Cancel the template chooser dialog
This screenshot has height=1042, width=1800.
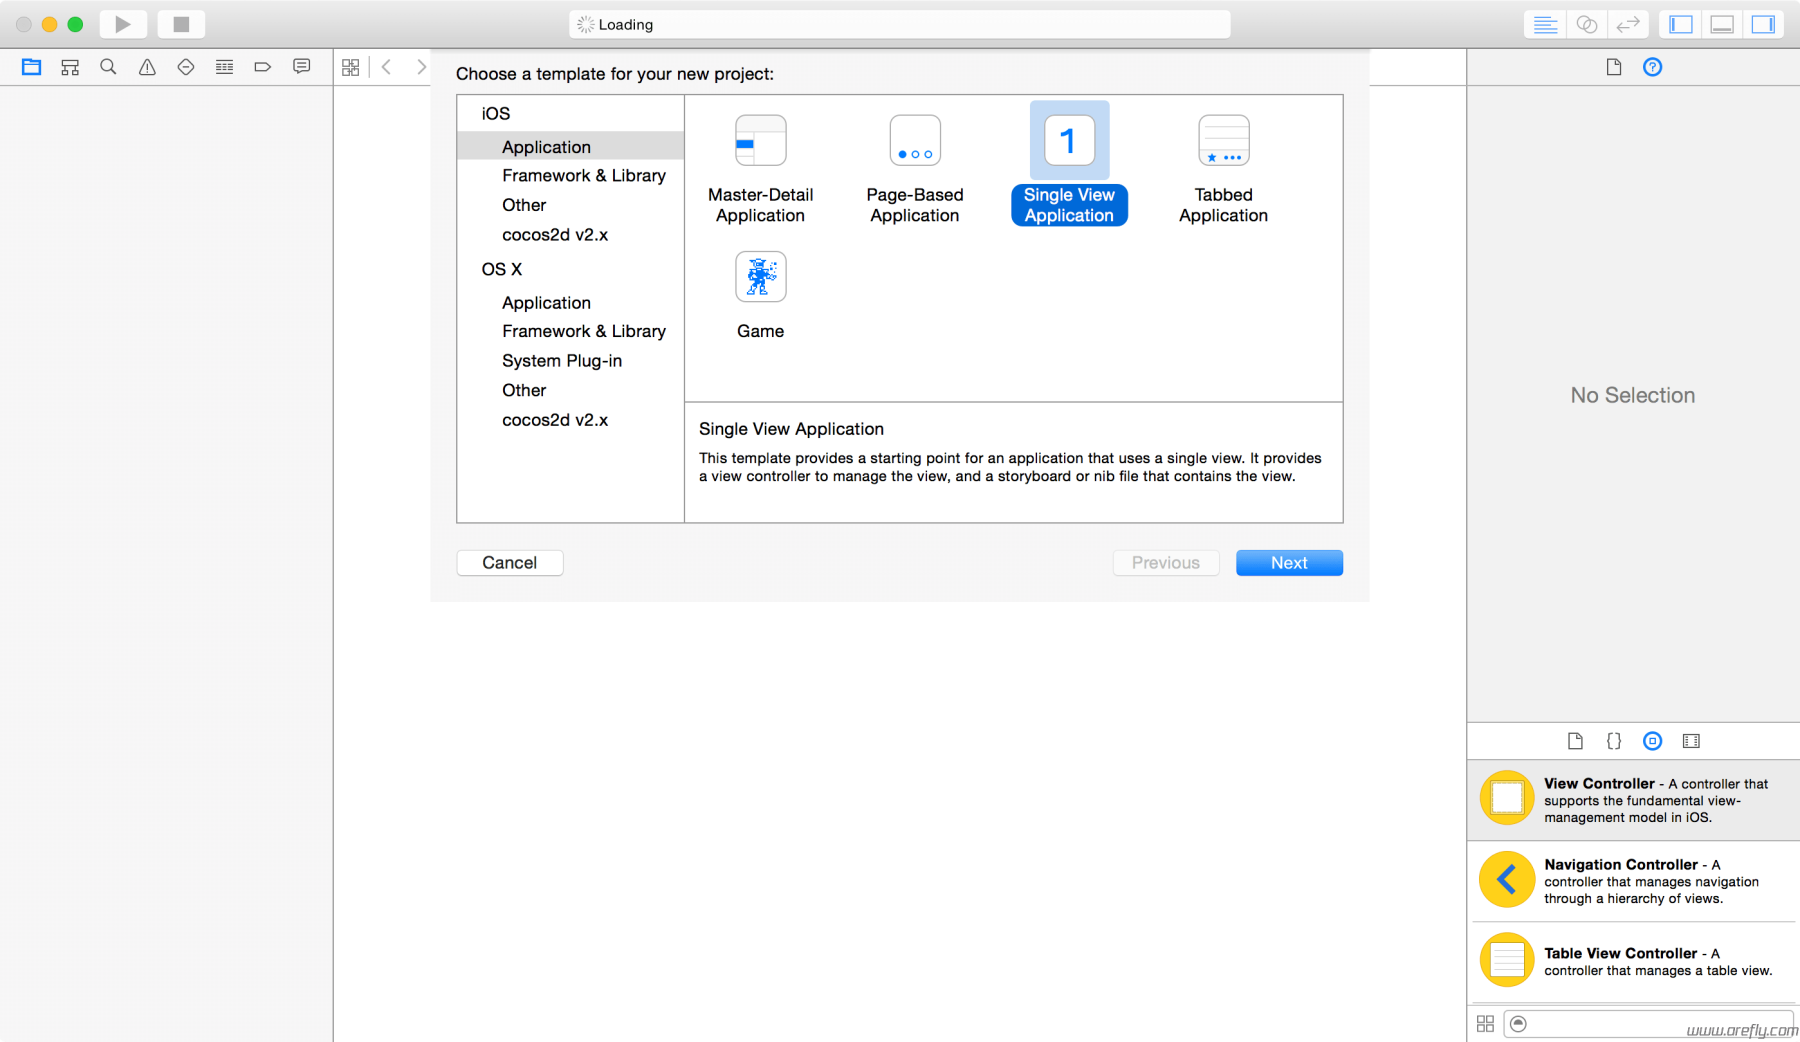(x=509, y=562)
